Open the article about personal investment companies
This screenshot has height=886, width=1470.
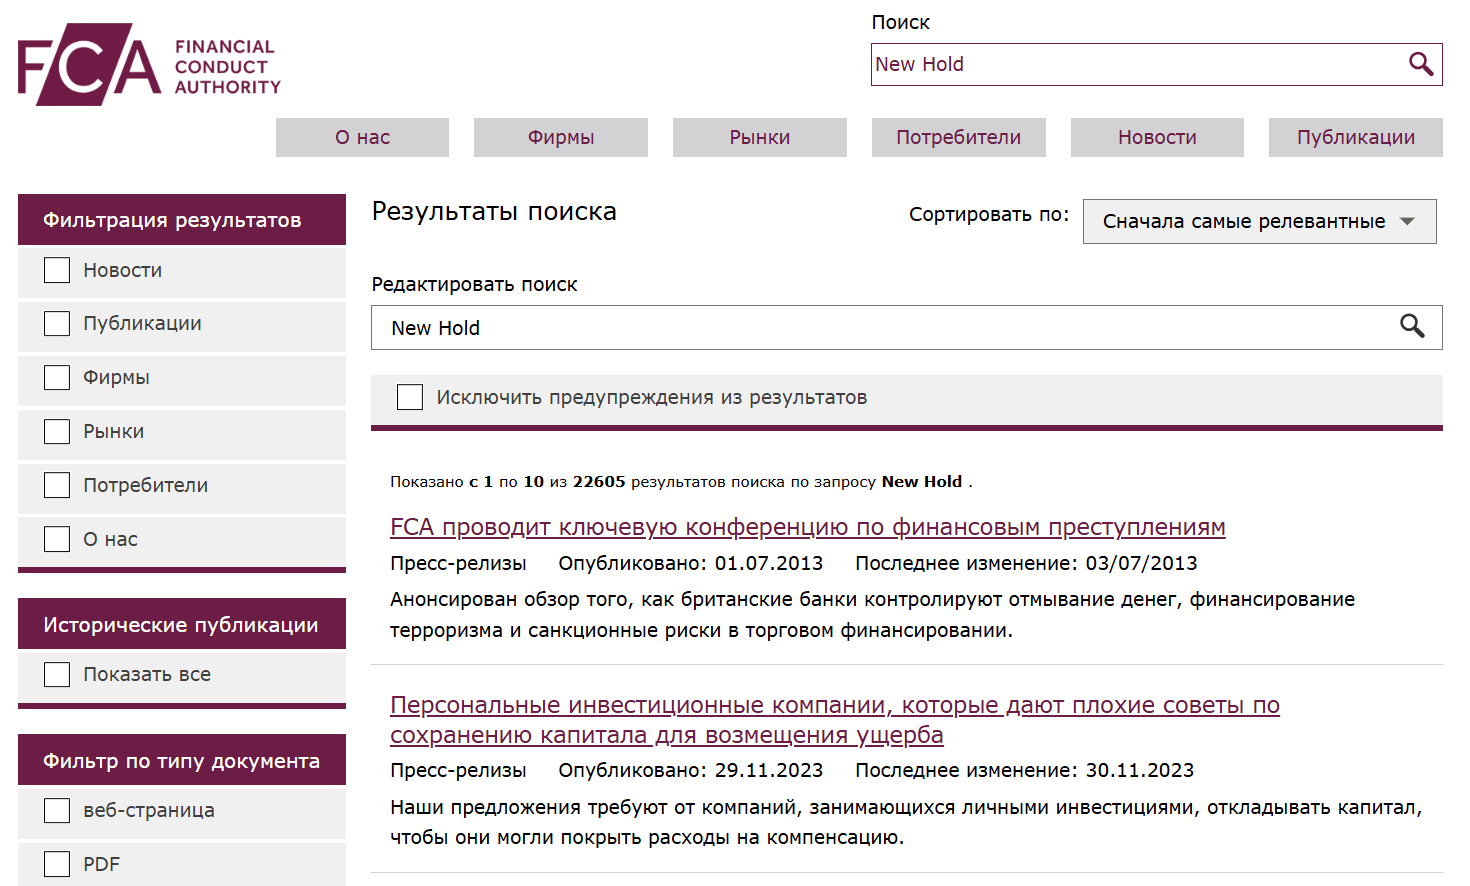coord(835,705)
